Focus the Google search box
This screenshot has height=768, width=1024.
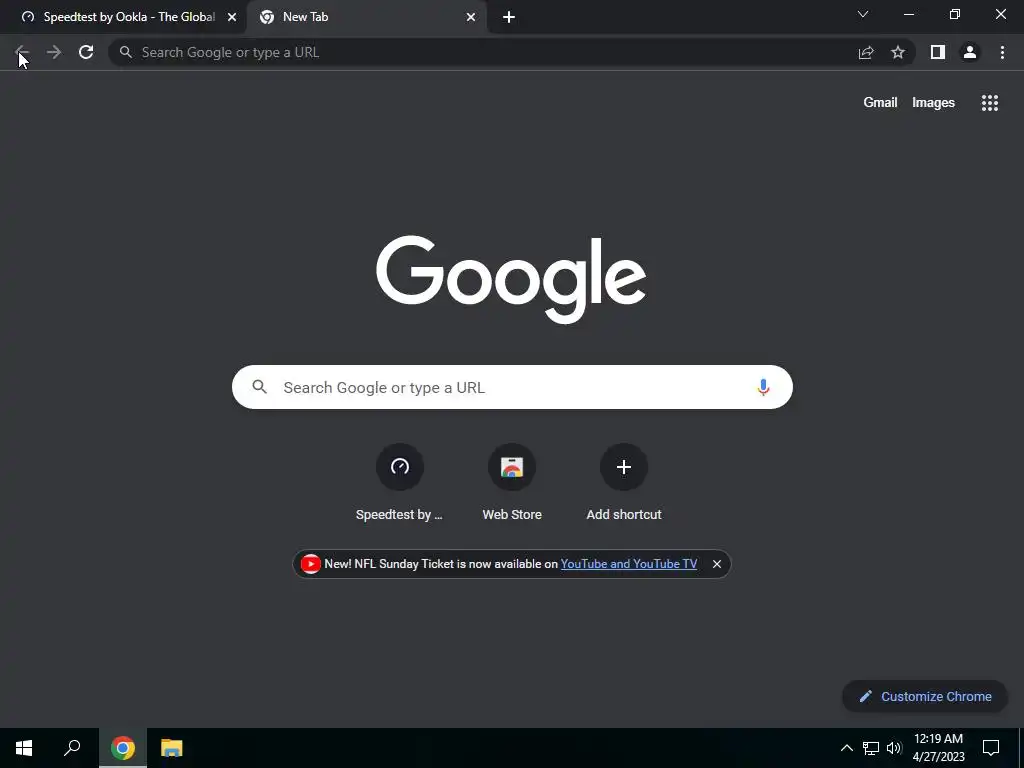point(512,387)
